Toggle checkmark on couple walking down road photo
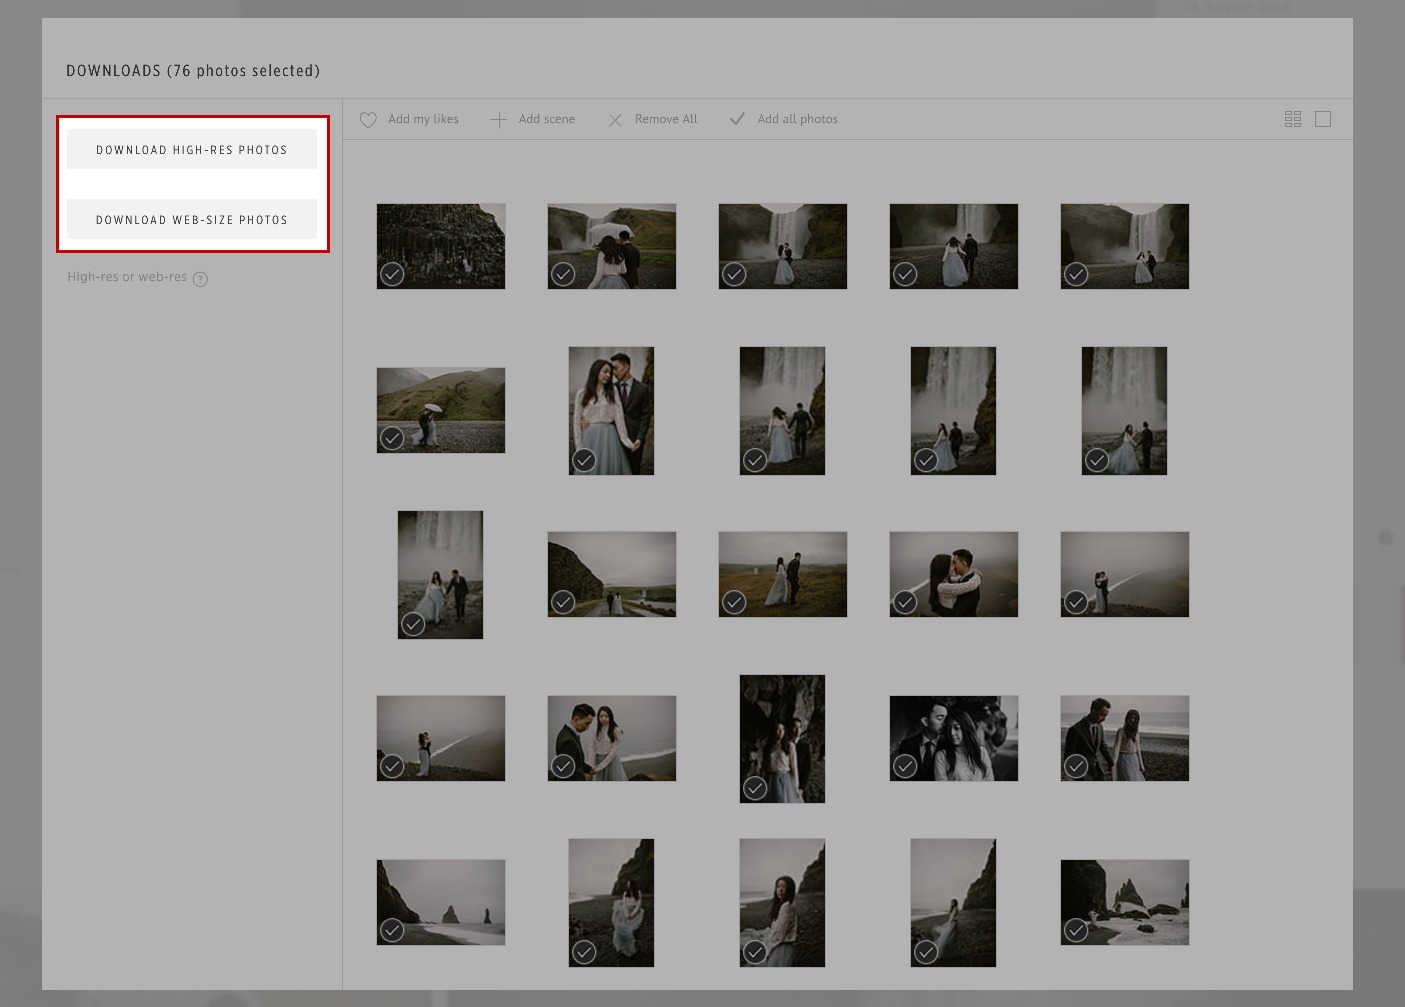Screen dimensions: 1405x1007 563,602
